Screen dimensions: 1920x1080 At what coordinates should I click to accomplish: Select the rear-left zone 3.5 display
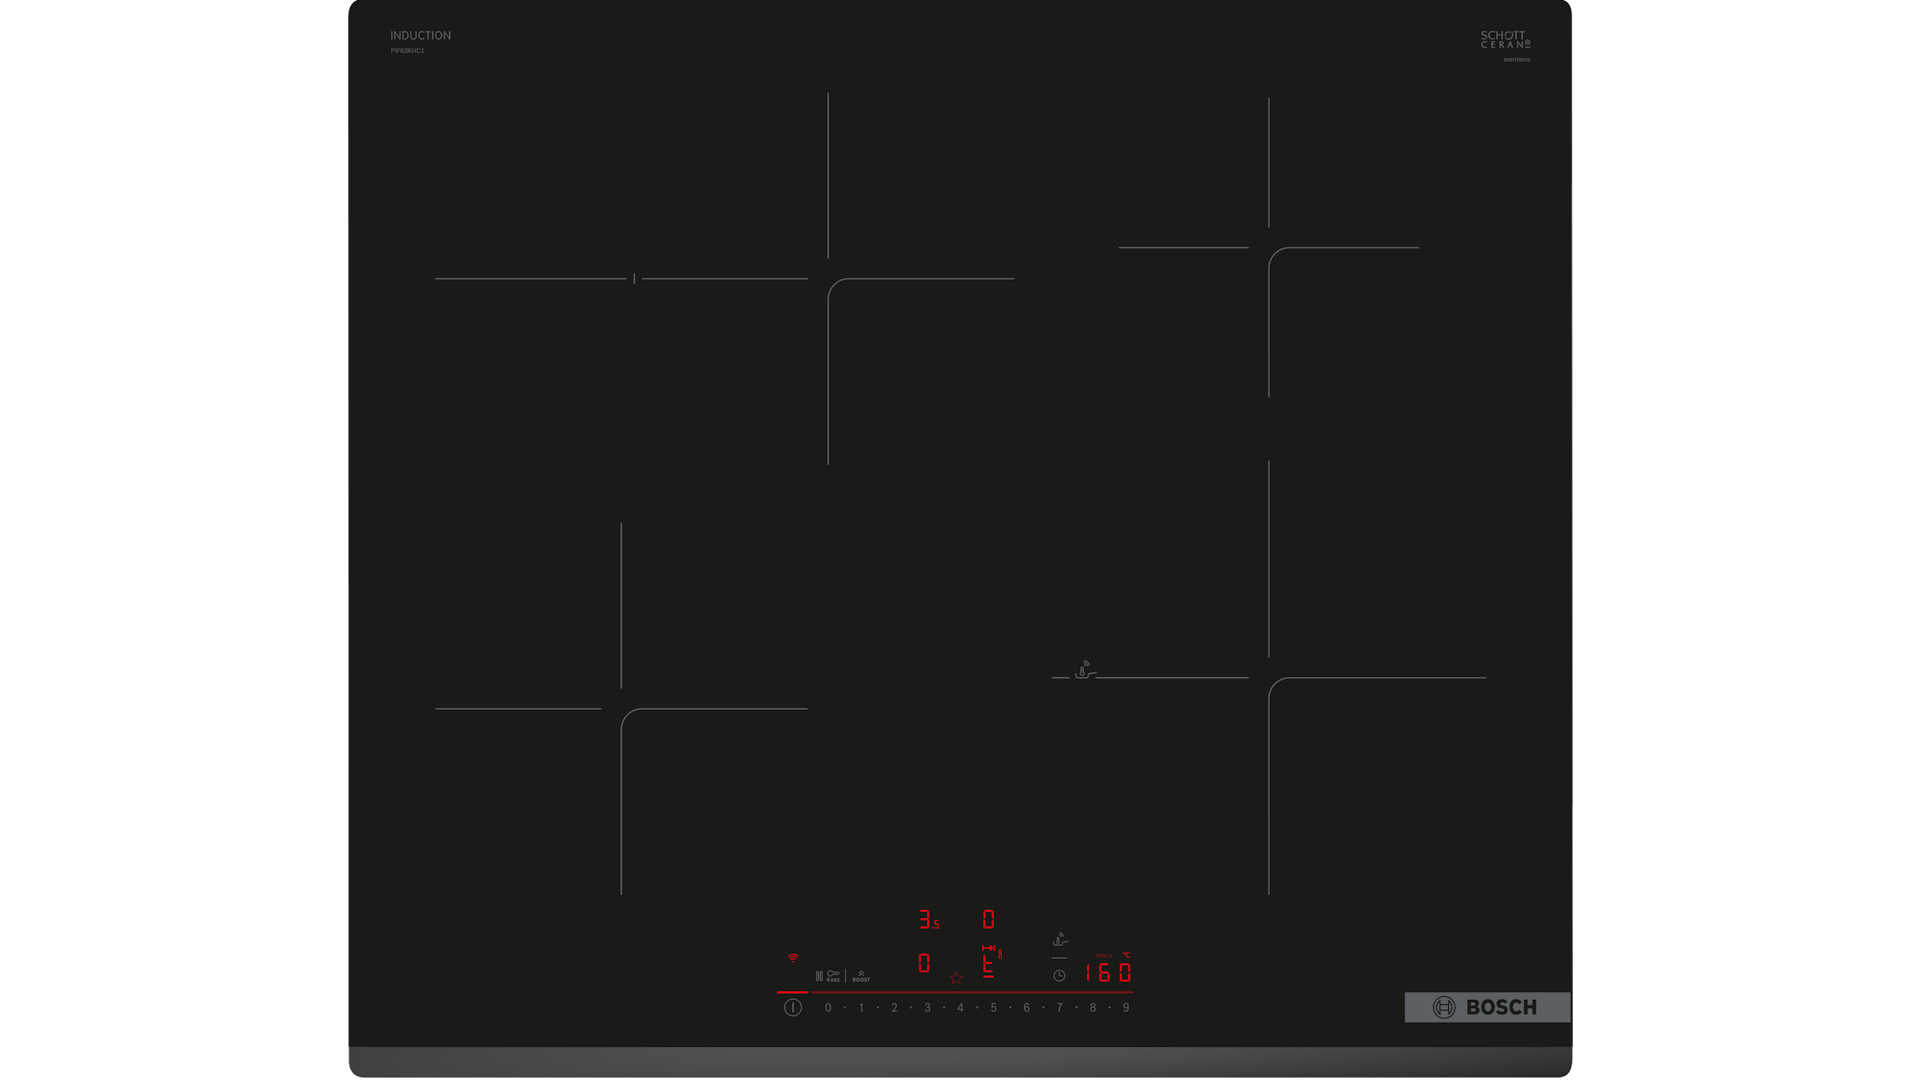[x=928, y=920]
